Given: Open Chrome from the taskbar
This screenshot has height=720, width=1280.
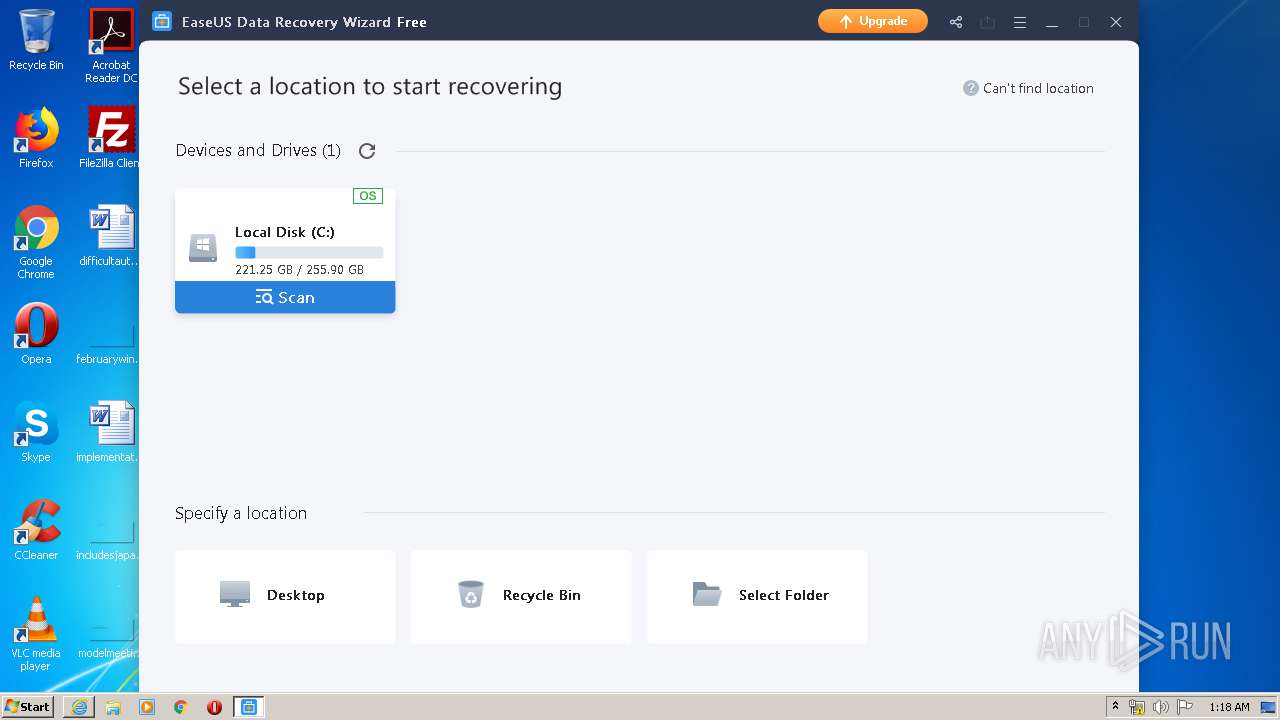Looking at the screenshot, I should (x=181, y=707).
